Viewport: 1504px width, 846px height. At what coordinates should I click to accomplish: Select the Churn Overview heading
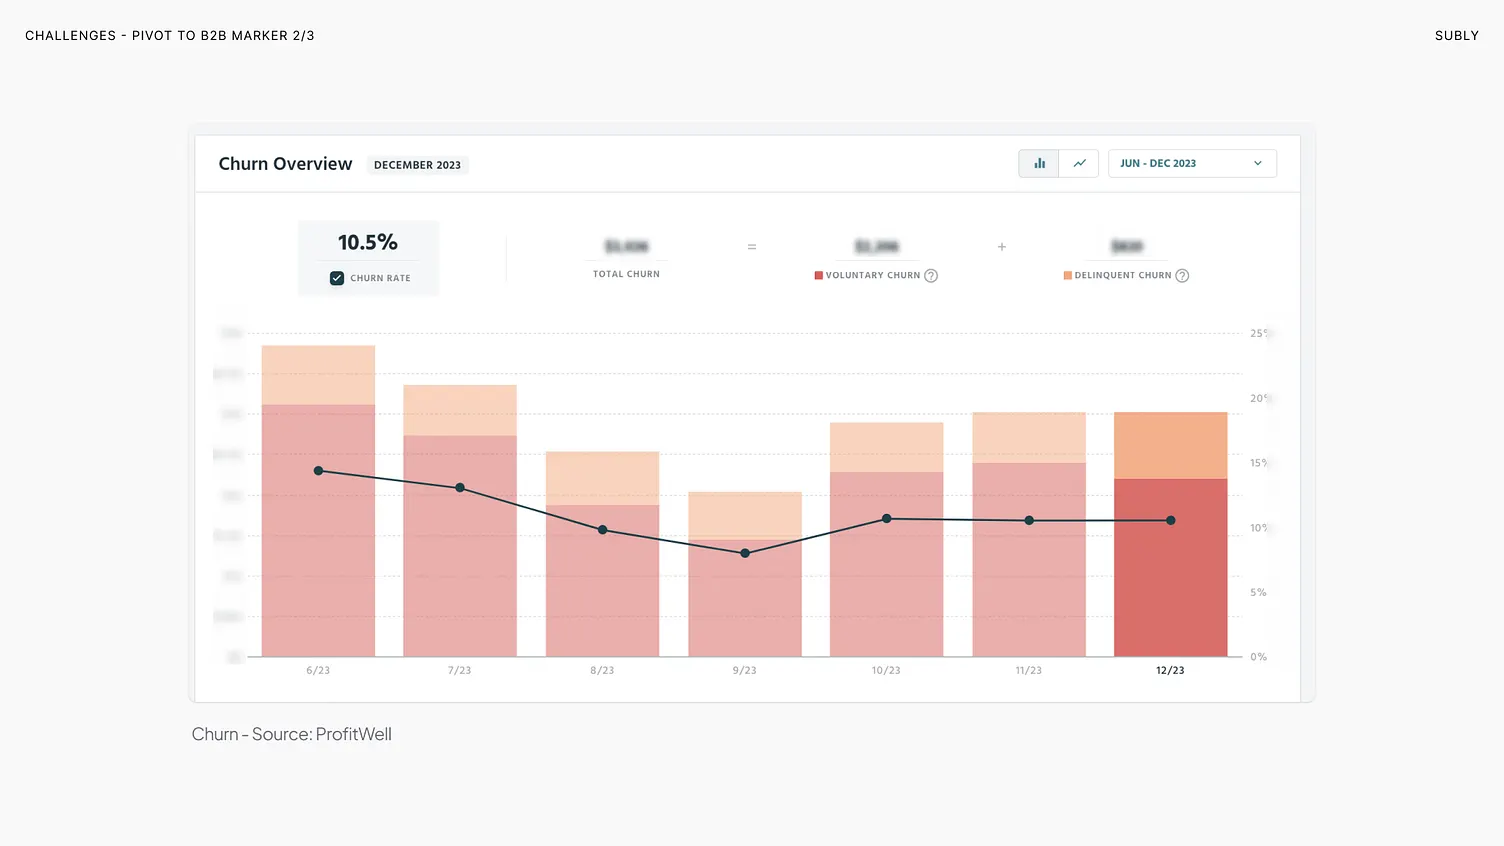click(285, 163)
